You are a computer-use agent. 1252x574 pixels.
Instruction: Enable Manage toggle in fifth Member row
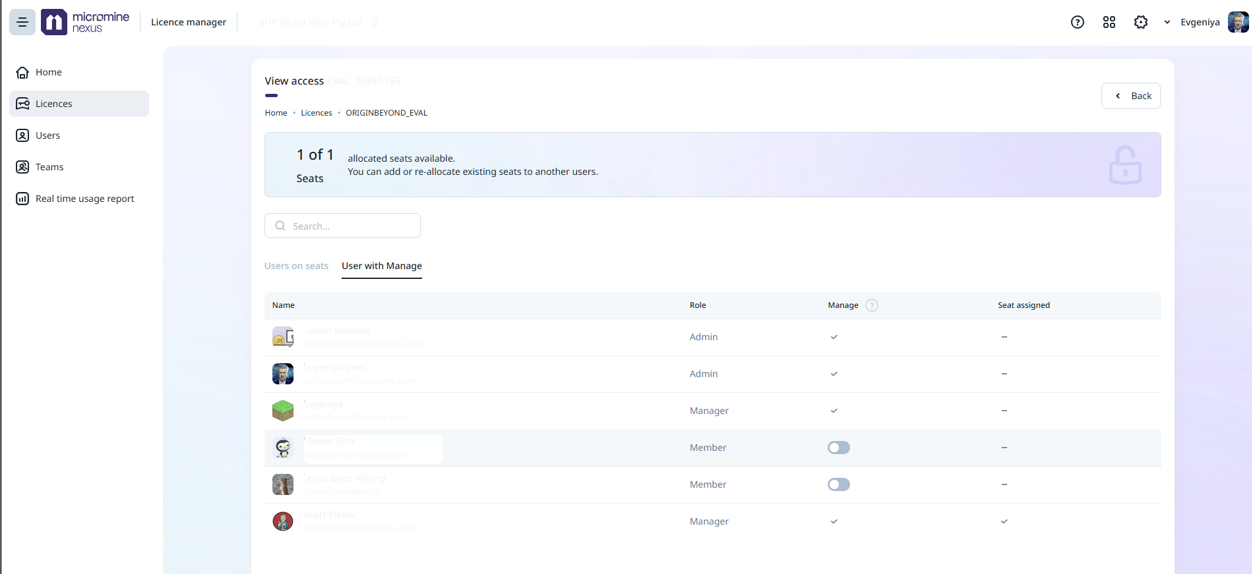pos(838,485)
